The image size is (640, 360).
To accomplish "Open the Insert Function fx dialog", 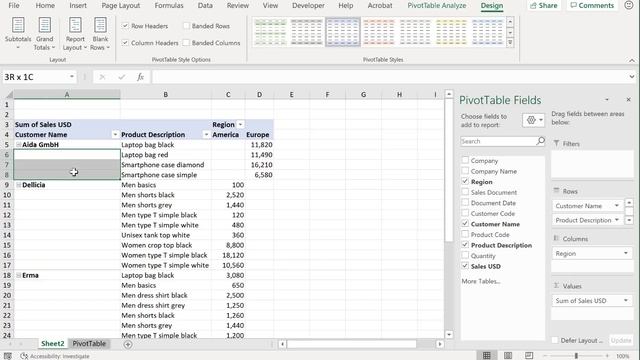I will [140, 77].
